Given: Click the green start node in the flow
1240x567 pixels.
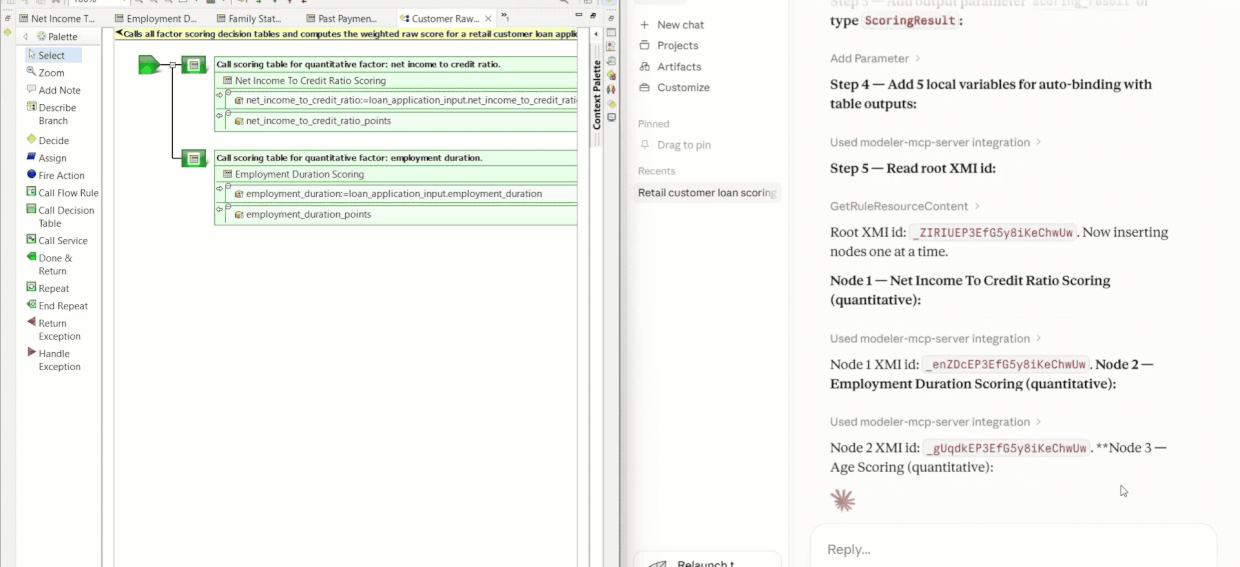Looking at the screenshot, I should pyautogui.click(x=149, y=65).
